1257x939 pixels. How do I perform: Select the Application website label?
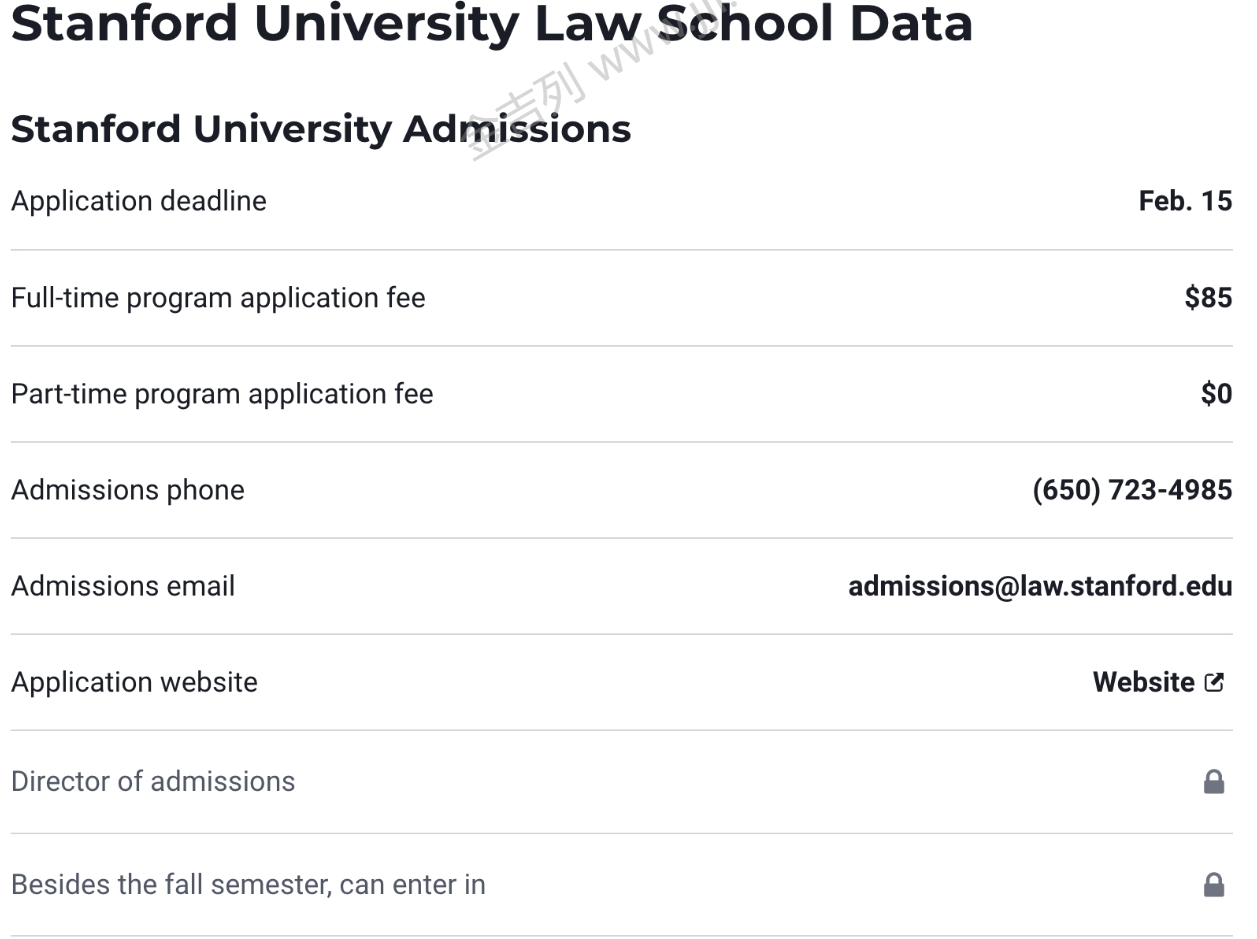point(134,682)
